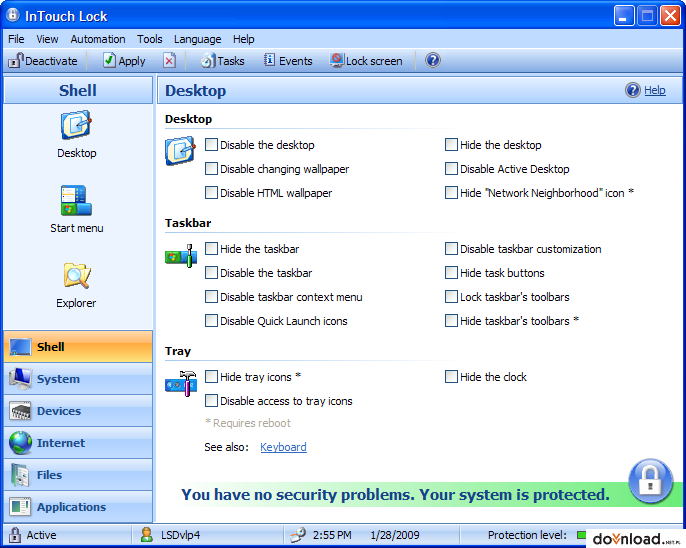Screen dimensions: 686x548
Task: Enable Hide the desktop checkbox
Action: pos(451,145)
